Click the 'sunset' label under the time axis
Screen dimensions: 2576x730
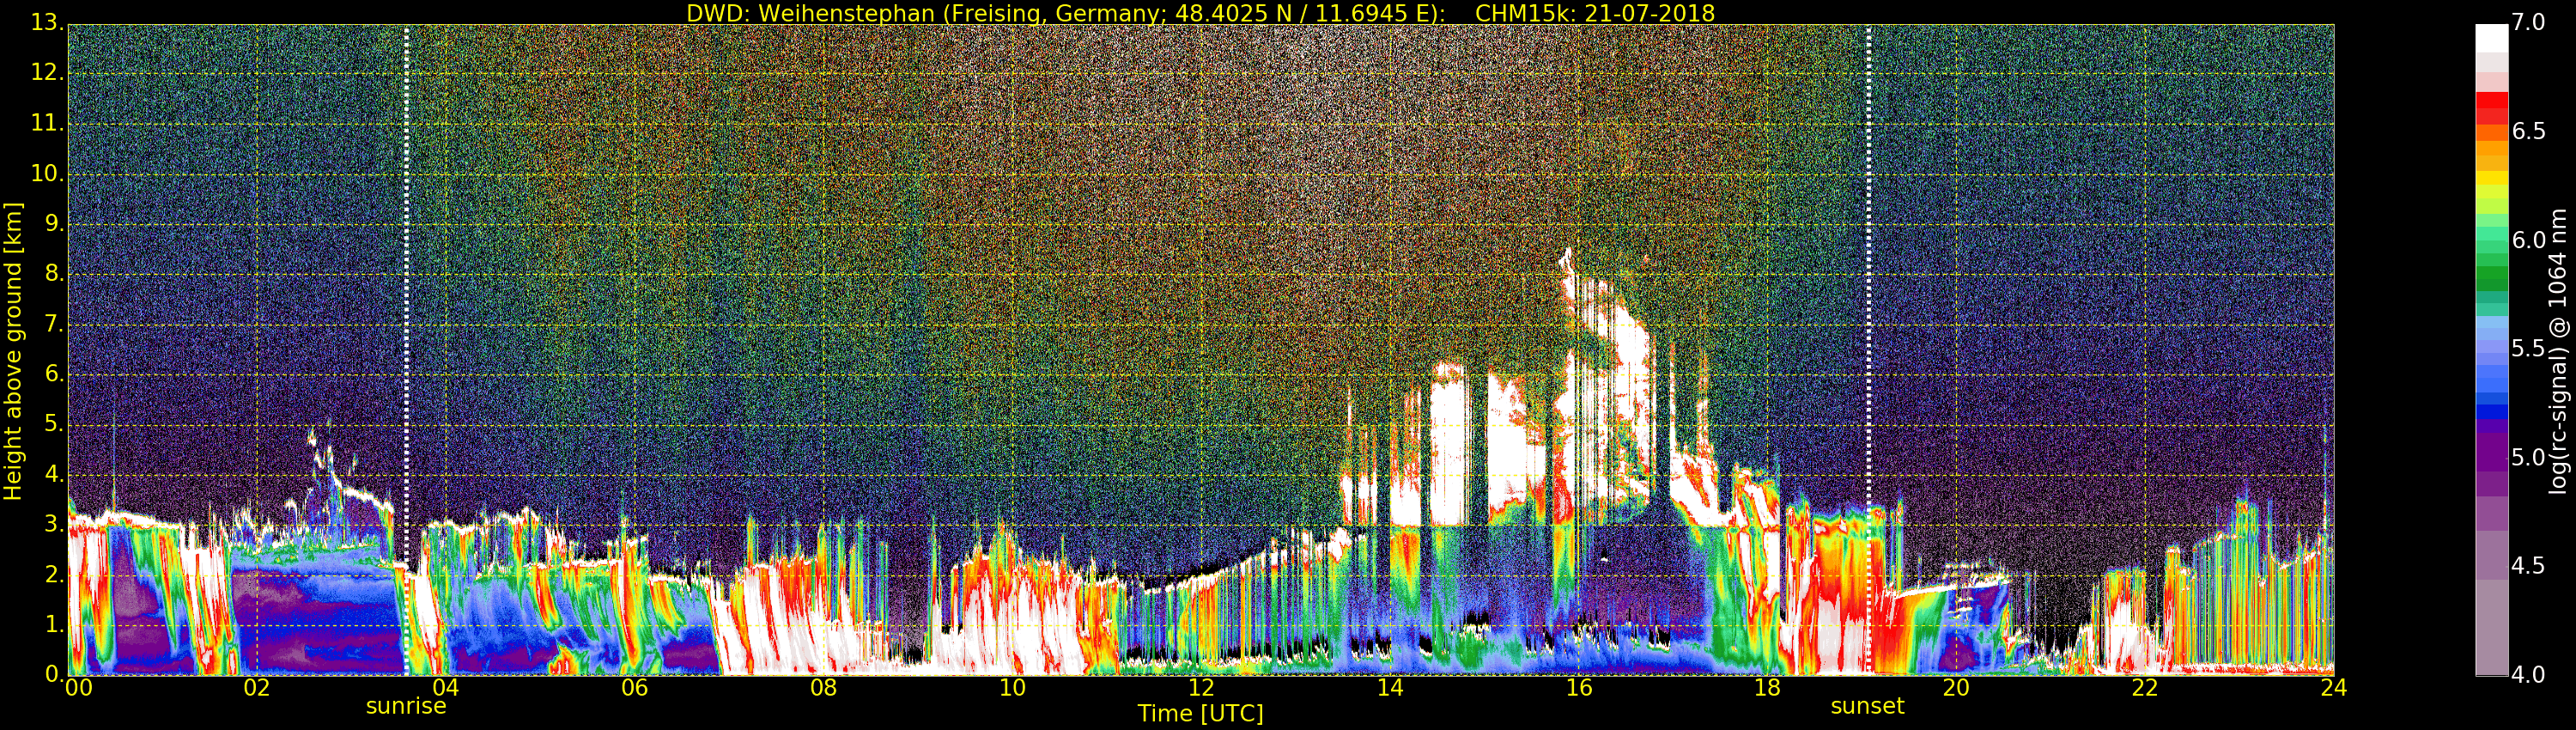pos(1867,706)
